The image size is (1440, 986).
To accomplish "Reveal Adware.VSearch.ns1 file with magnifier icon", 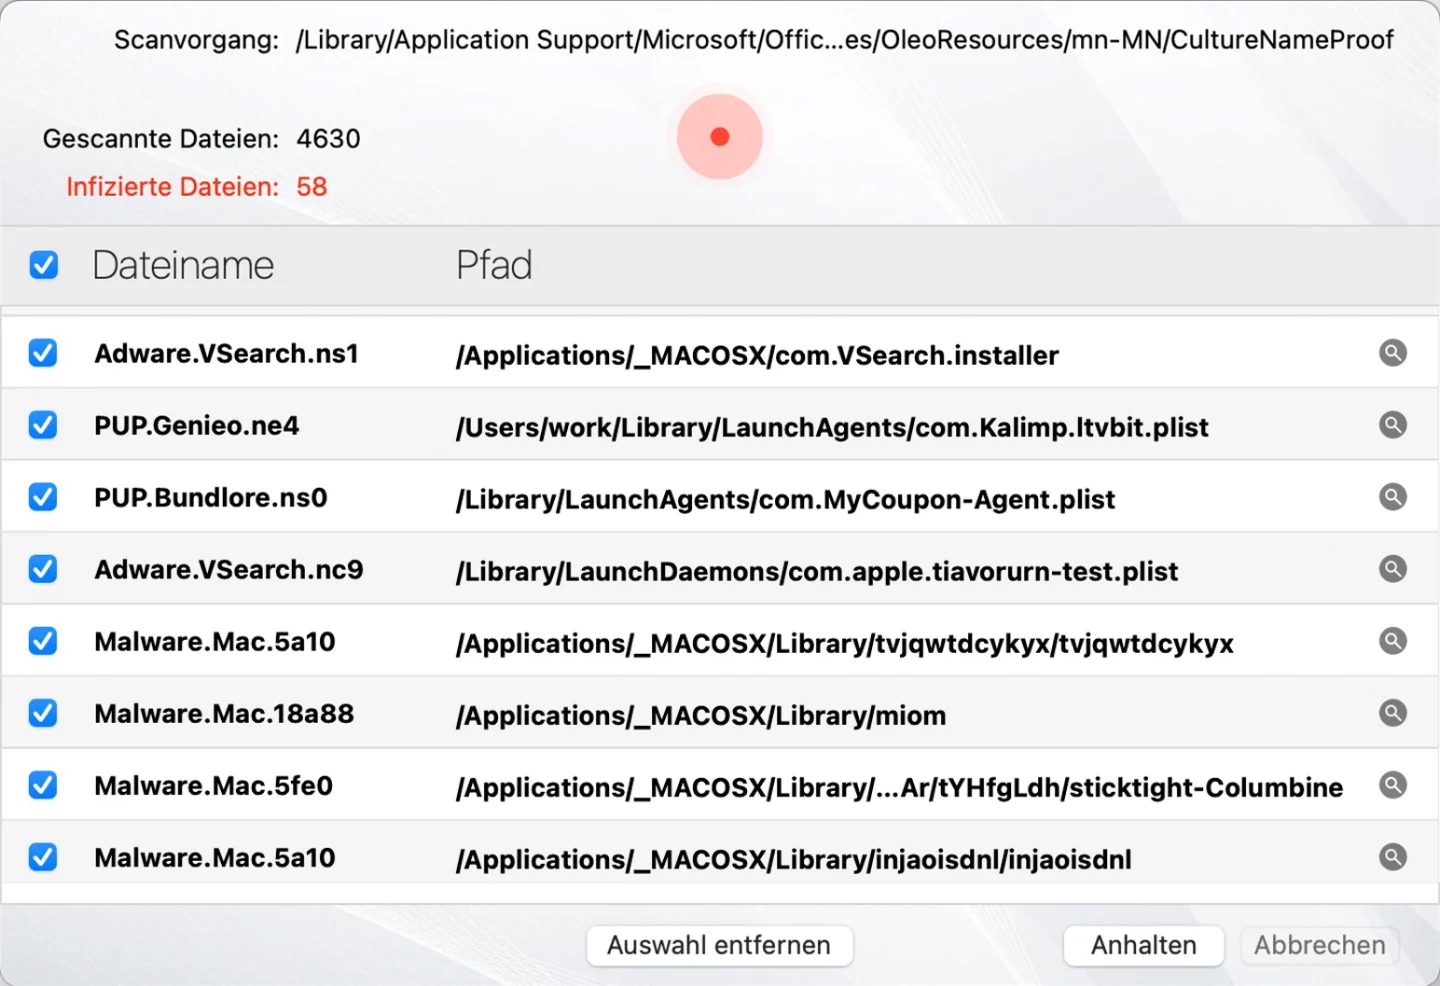I will 1393,353.
